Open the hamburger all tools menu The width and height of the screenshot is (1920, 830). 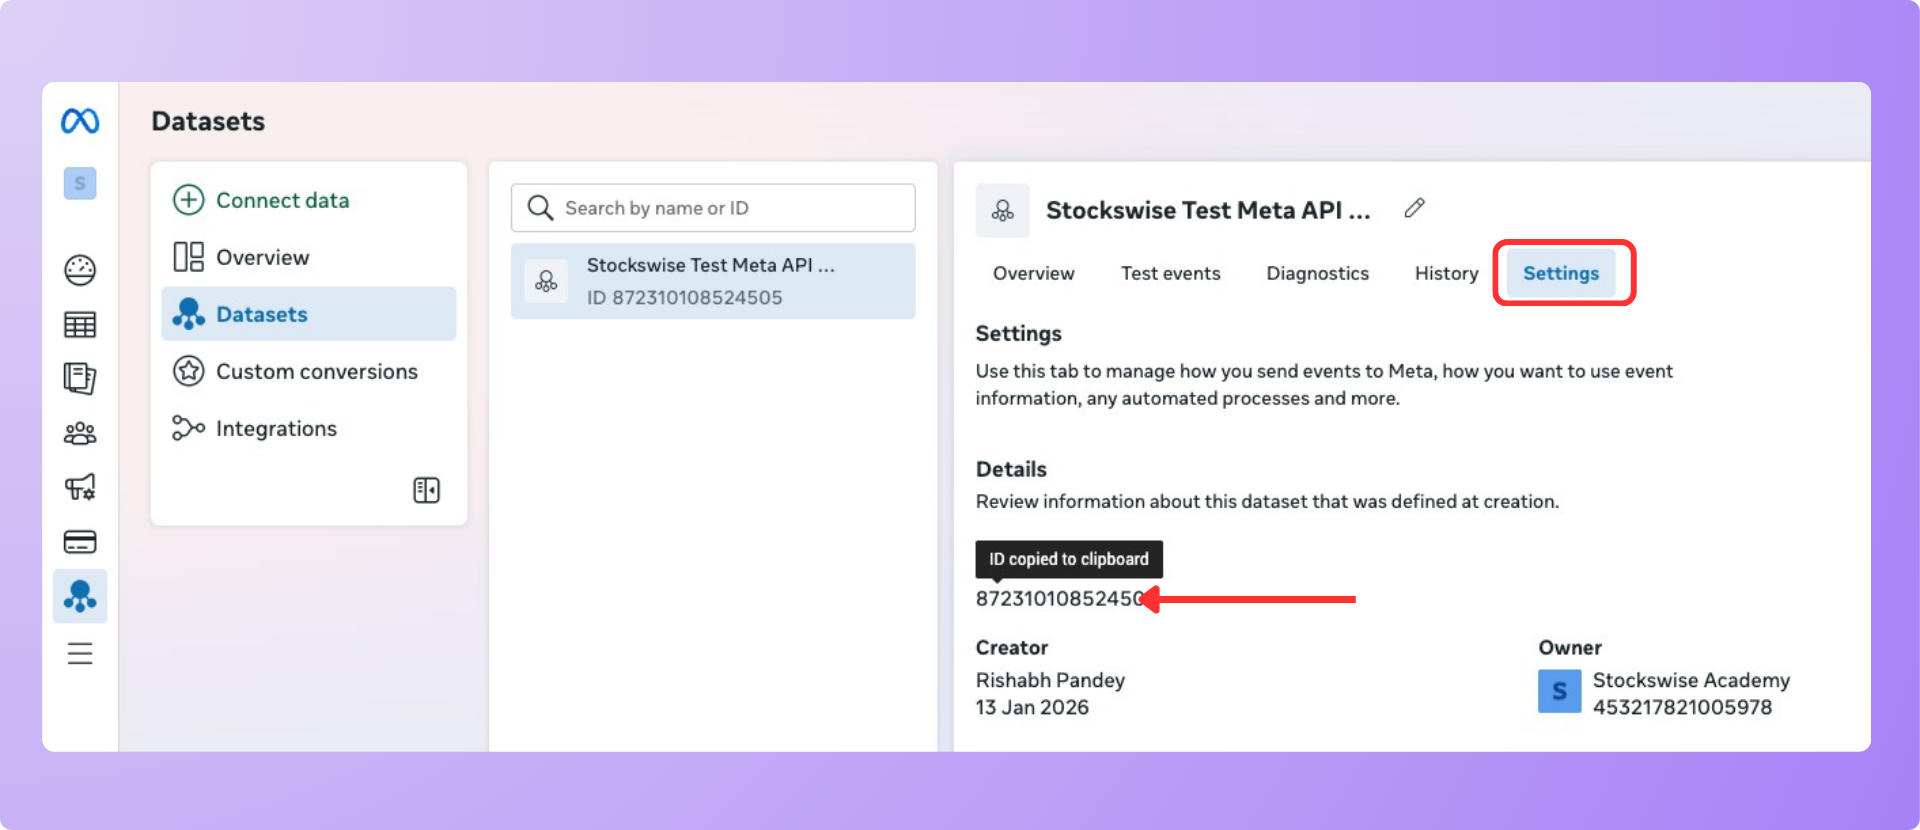(80, 654)
